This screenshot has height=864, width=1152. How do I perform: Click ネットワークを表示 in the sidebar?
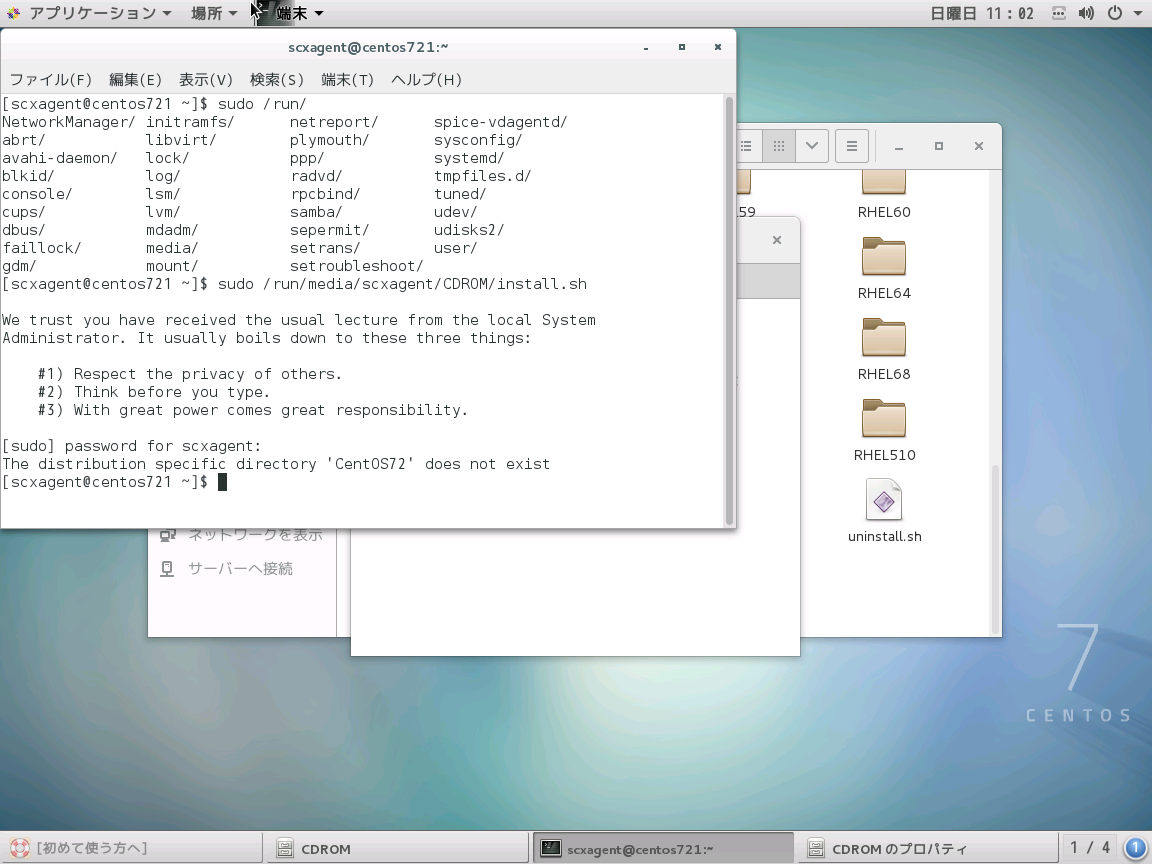[249, 534]
